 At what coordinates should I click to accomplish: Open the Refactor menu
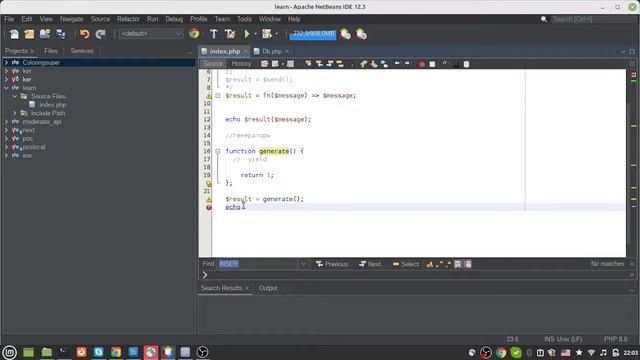(x=129, y=19)
